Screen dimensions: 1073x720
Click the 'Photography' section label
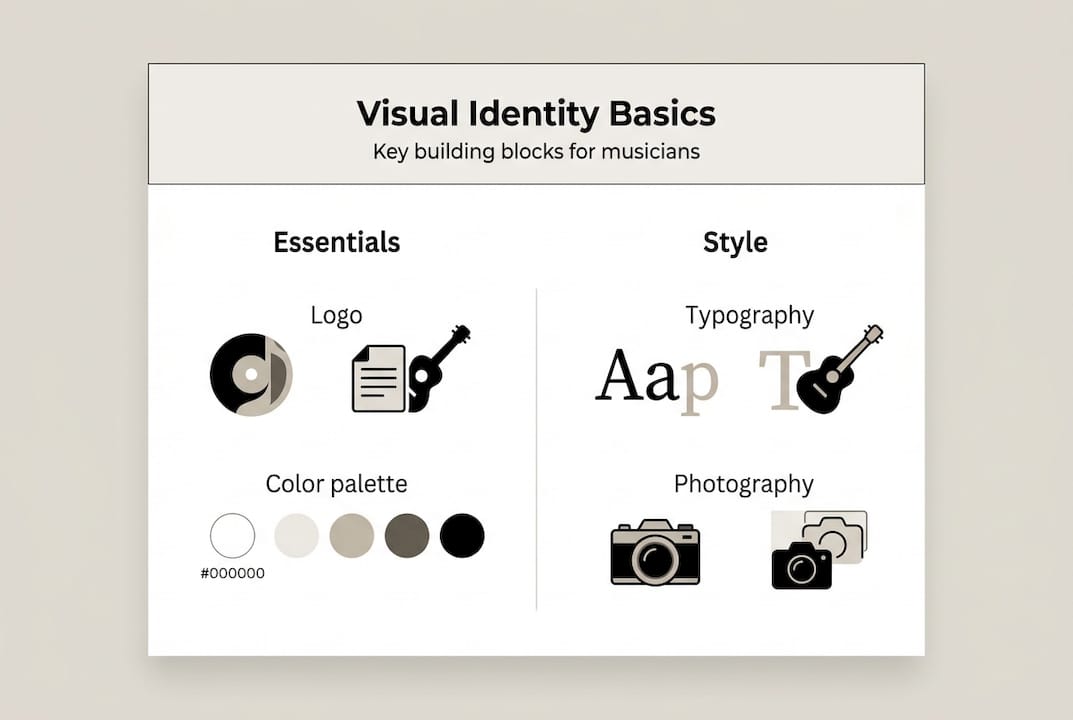point(744,484)
